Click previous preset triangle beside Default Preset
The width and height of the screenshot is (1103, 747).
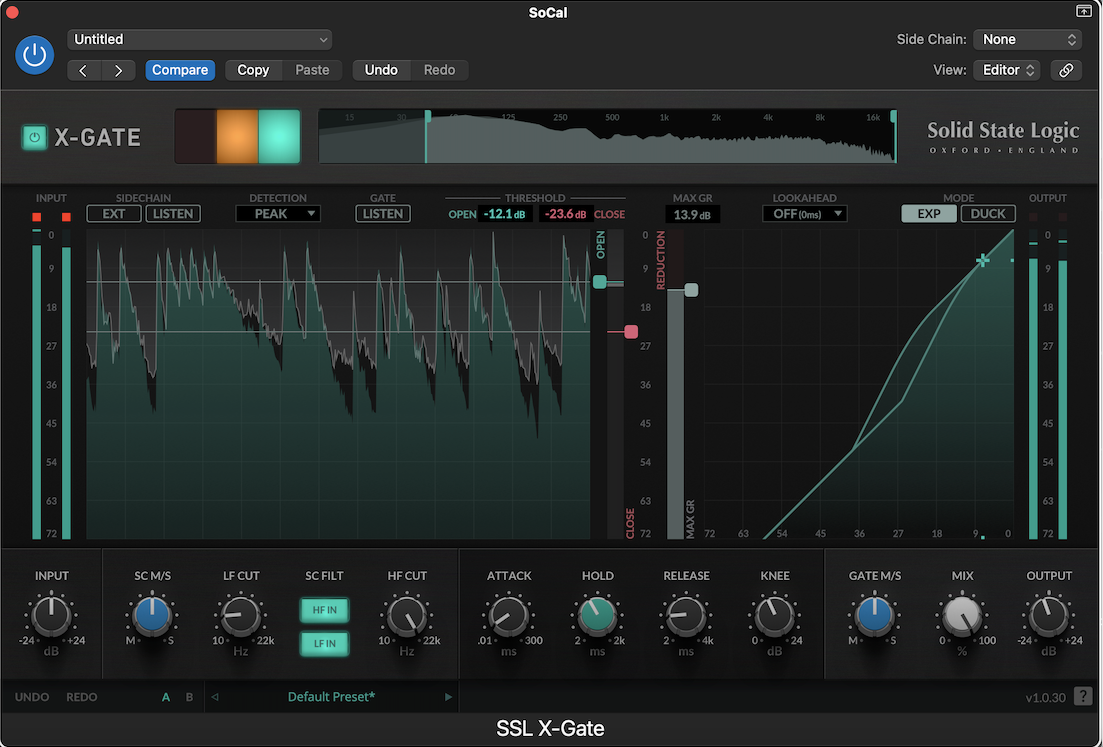(214, 697)
